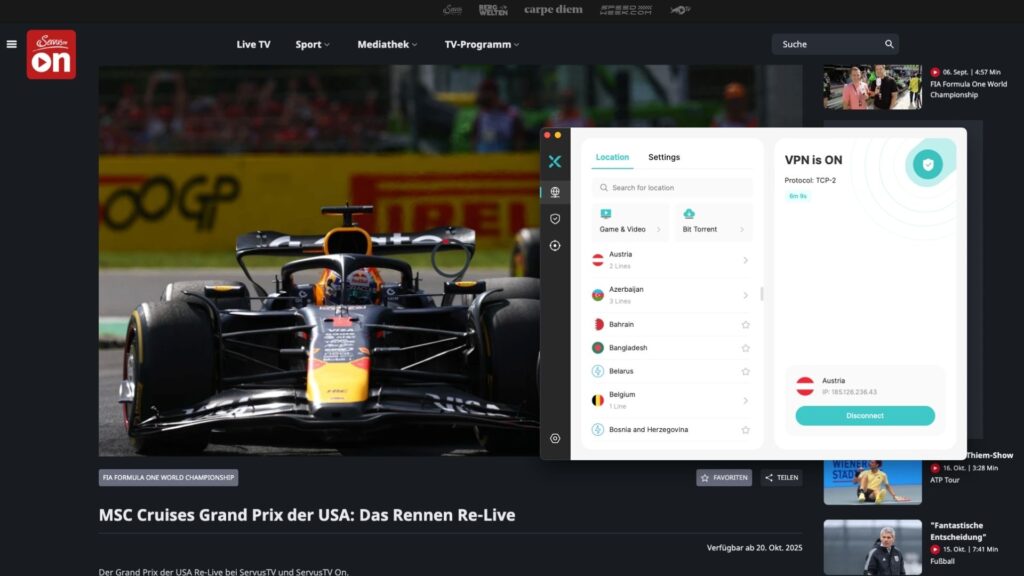
Task: Expand the Game & Video category
Action: tap(630, 222)
